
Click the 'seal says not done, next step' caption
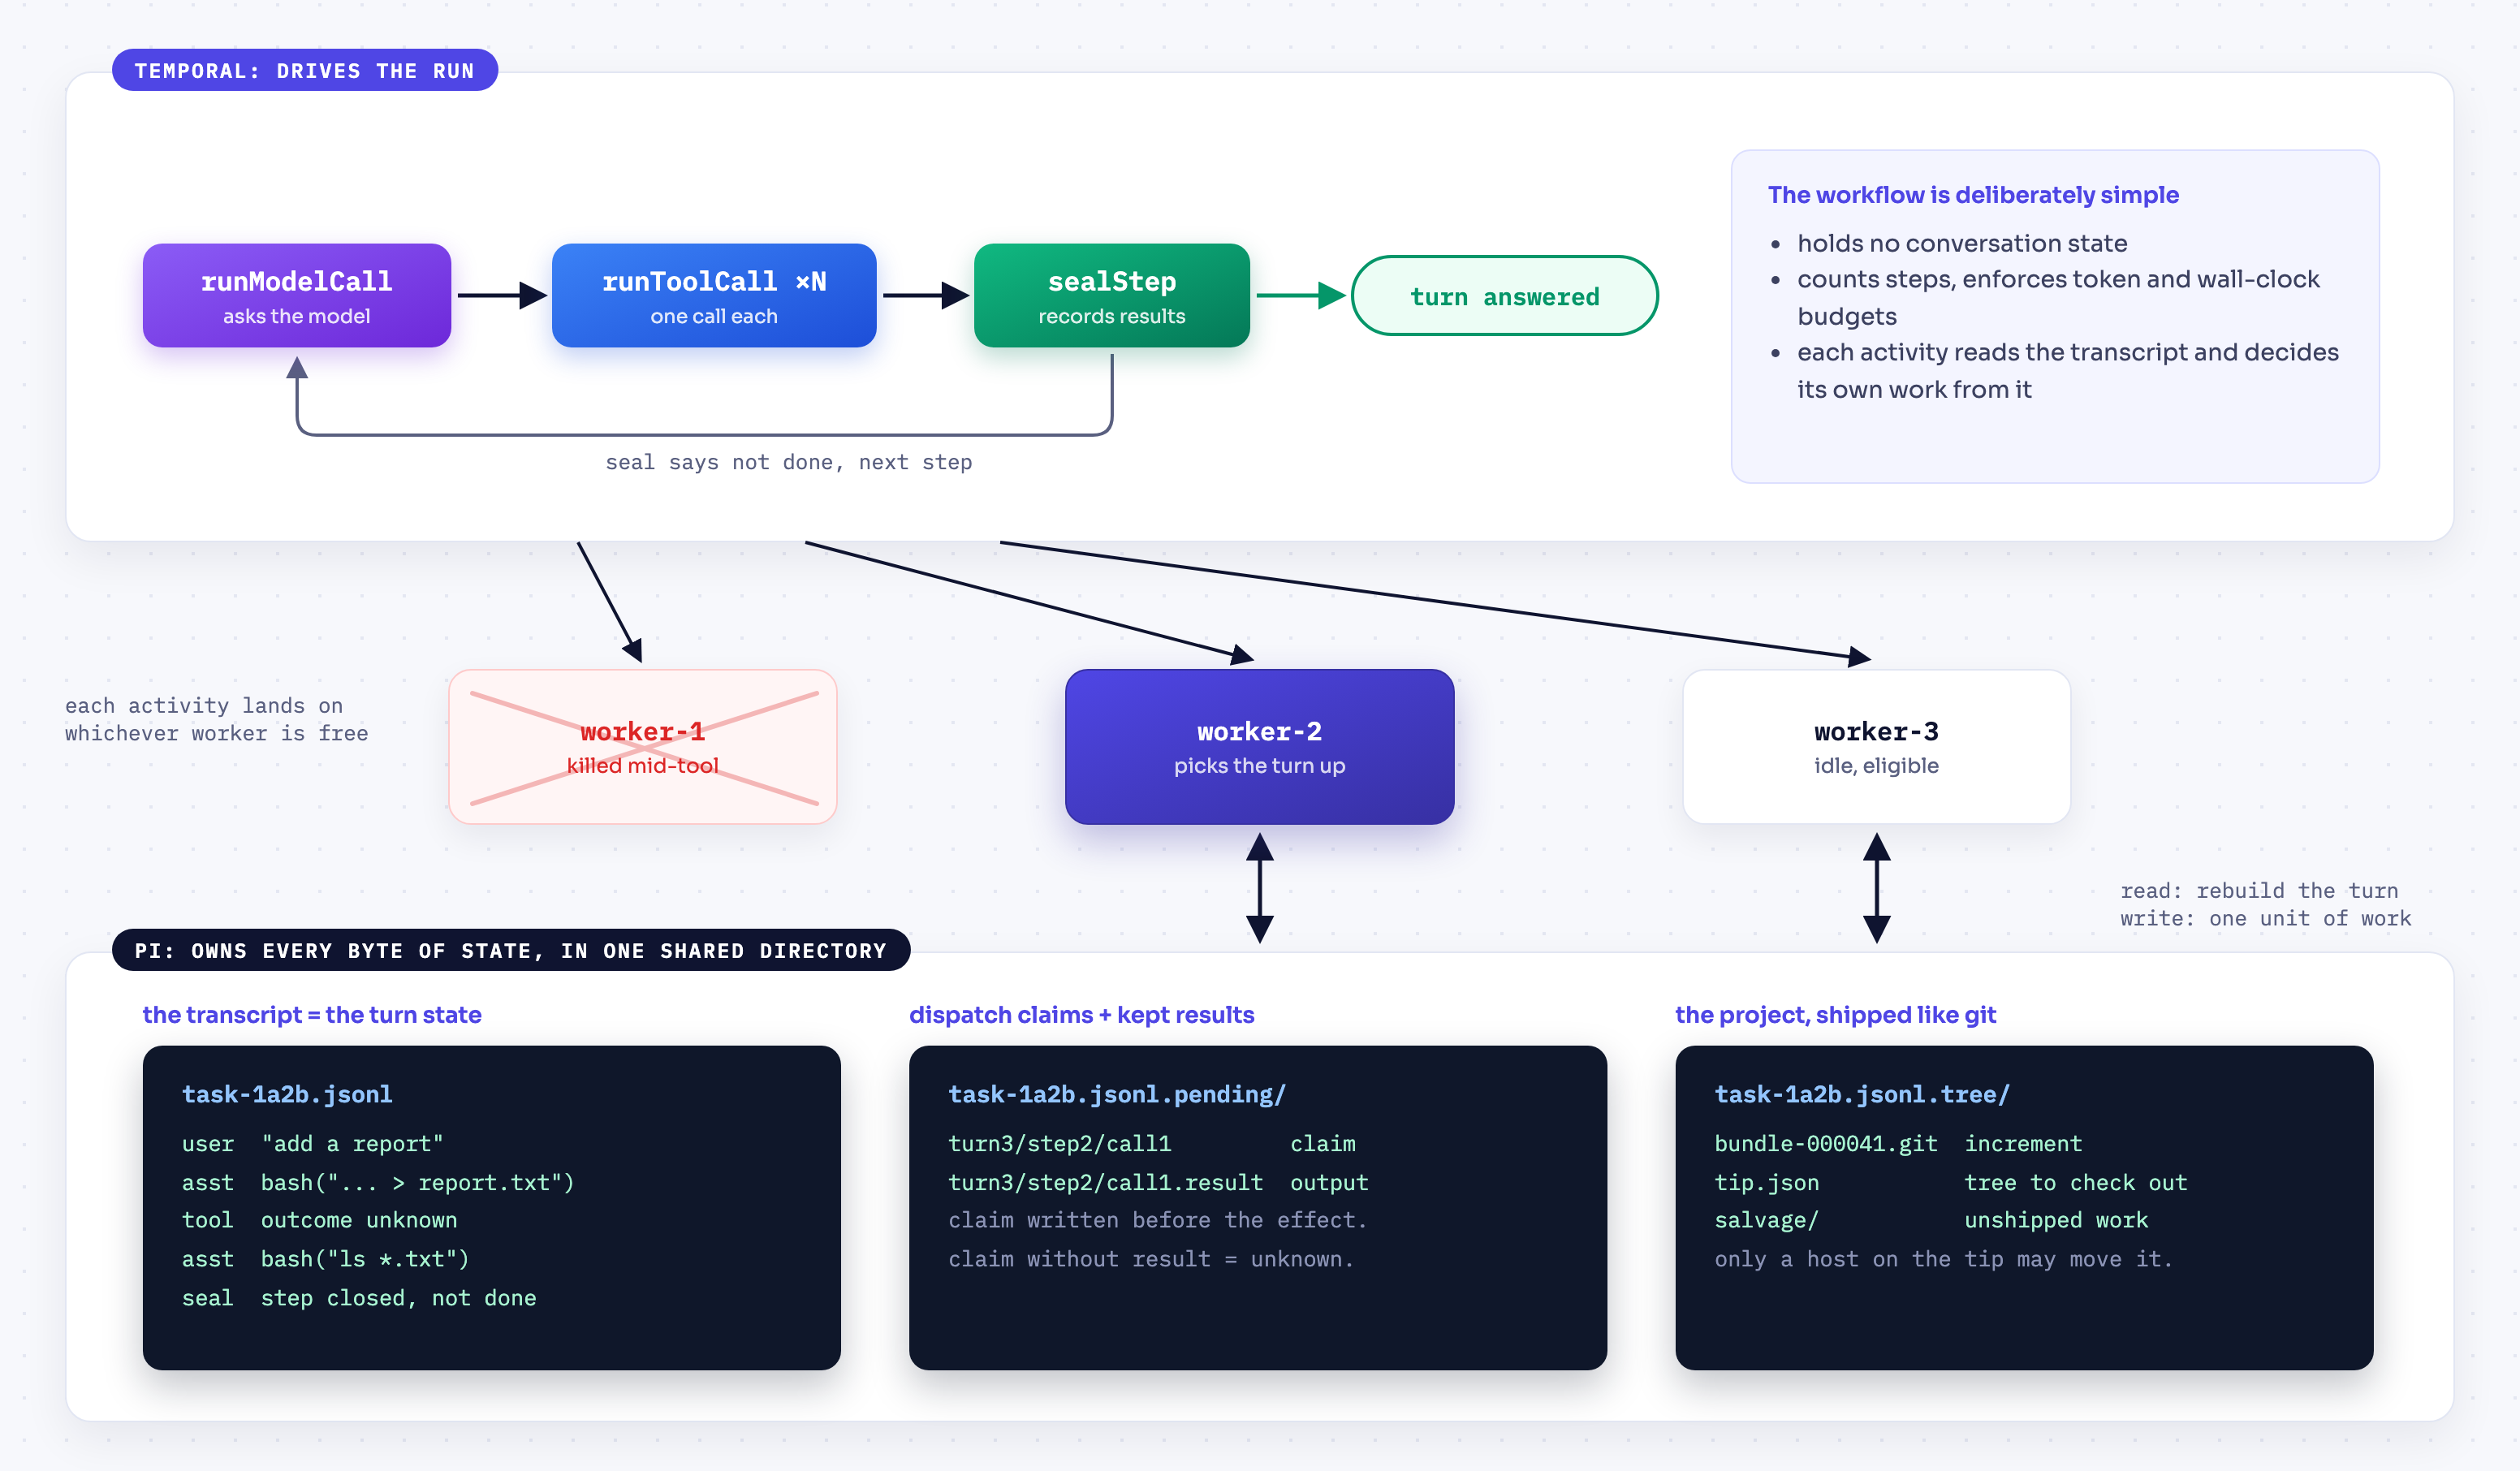click(788, 462)
